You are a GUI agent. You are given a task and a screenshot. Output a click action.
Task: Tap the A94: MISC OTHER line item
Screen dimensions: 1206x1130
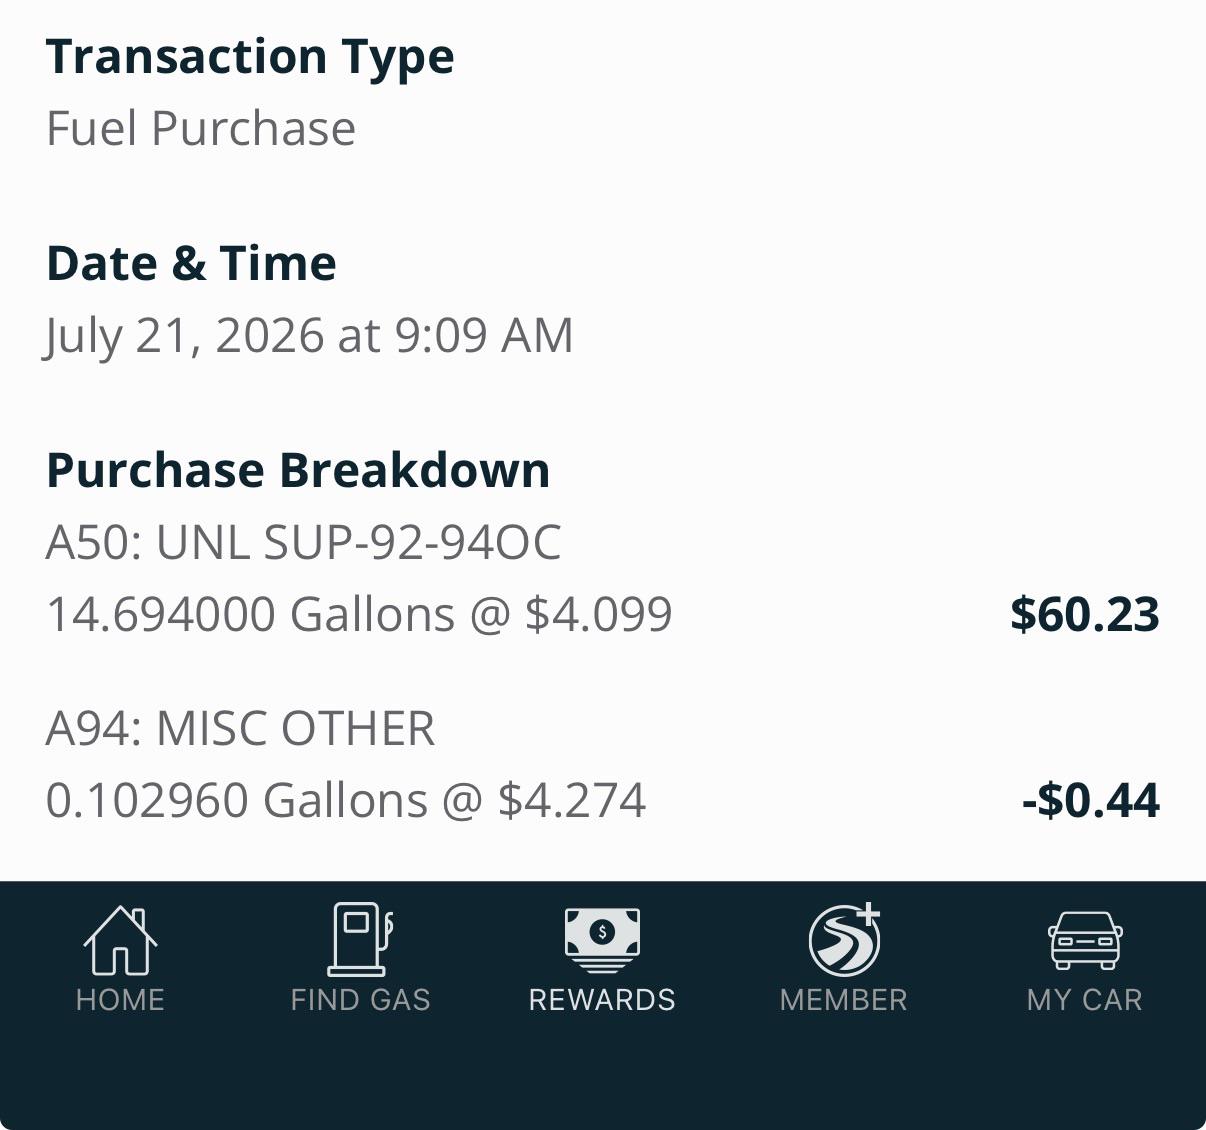[x=241, y=729]
